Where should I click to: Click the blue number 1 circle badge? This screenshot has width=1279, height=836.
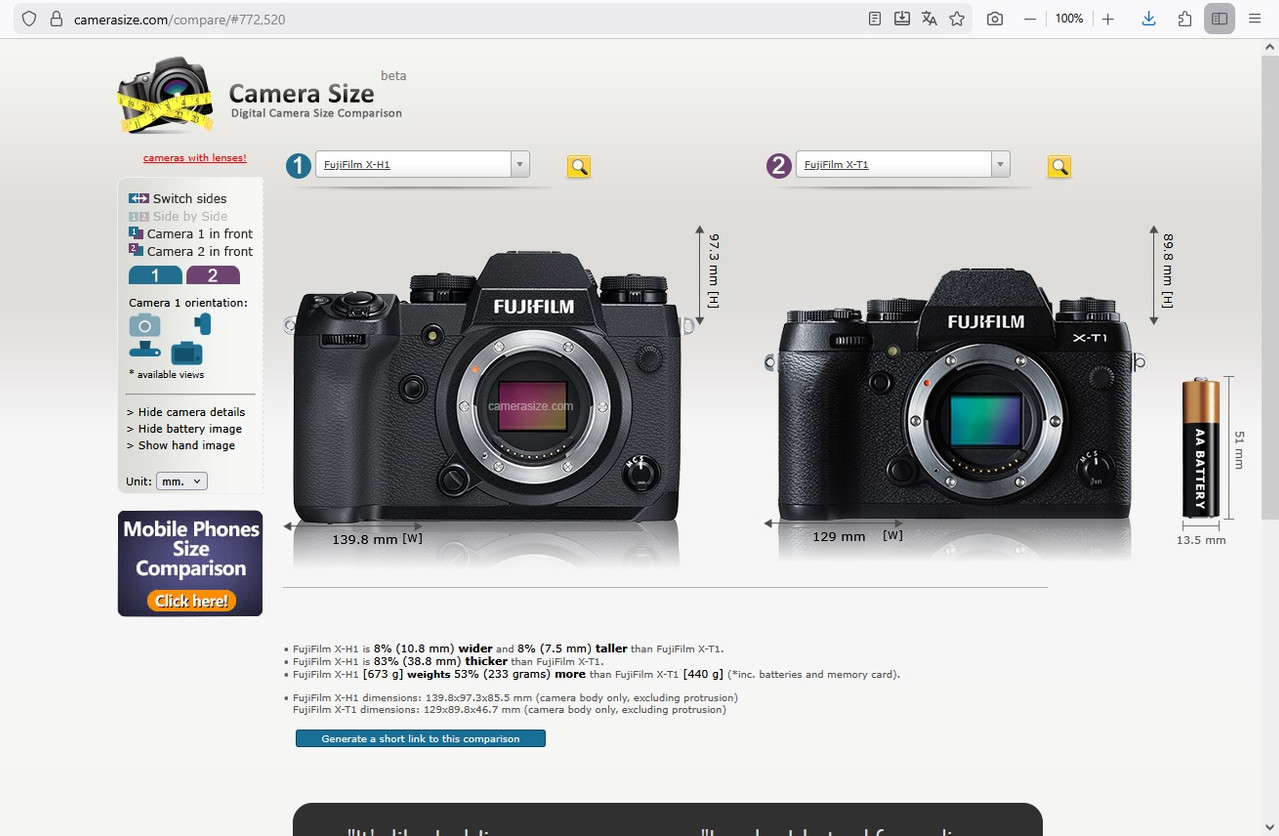(298, 165)
